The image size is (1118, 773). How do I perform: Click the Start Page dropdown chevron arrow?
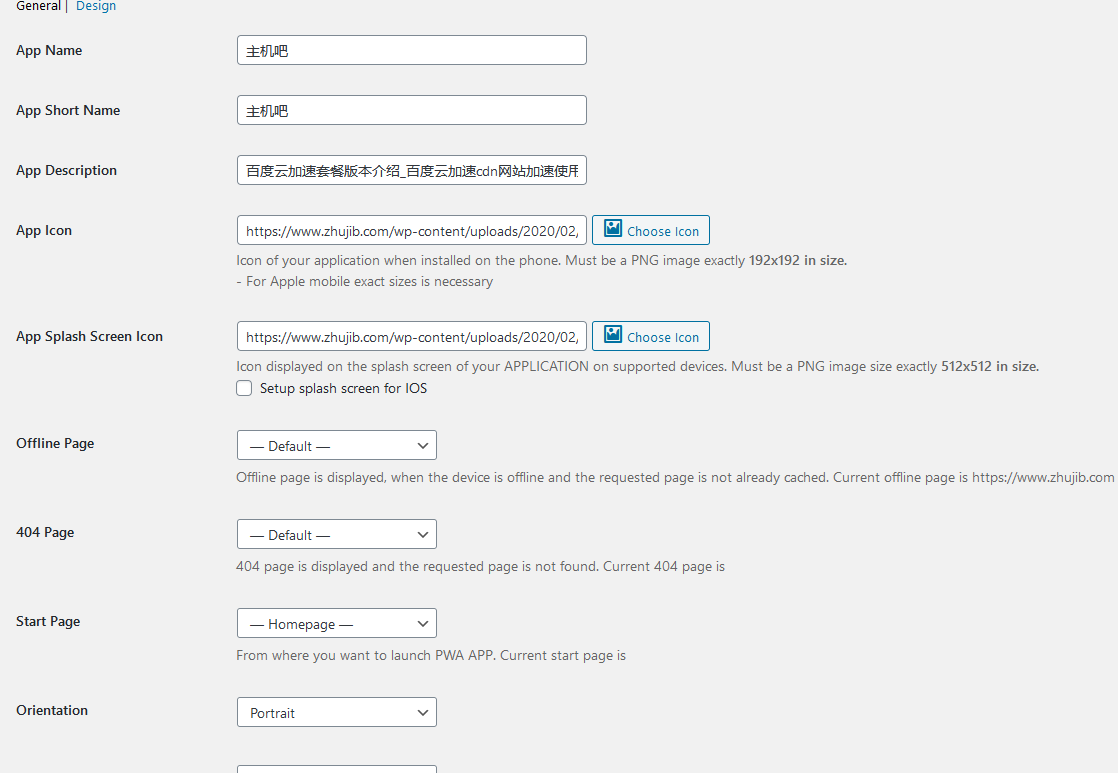pyautogui.click(x=423, y=624)
